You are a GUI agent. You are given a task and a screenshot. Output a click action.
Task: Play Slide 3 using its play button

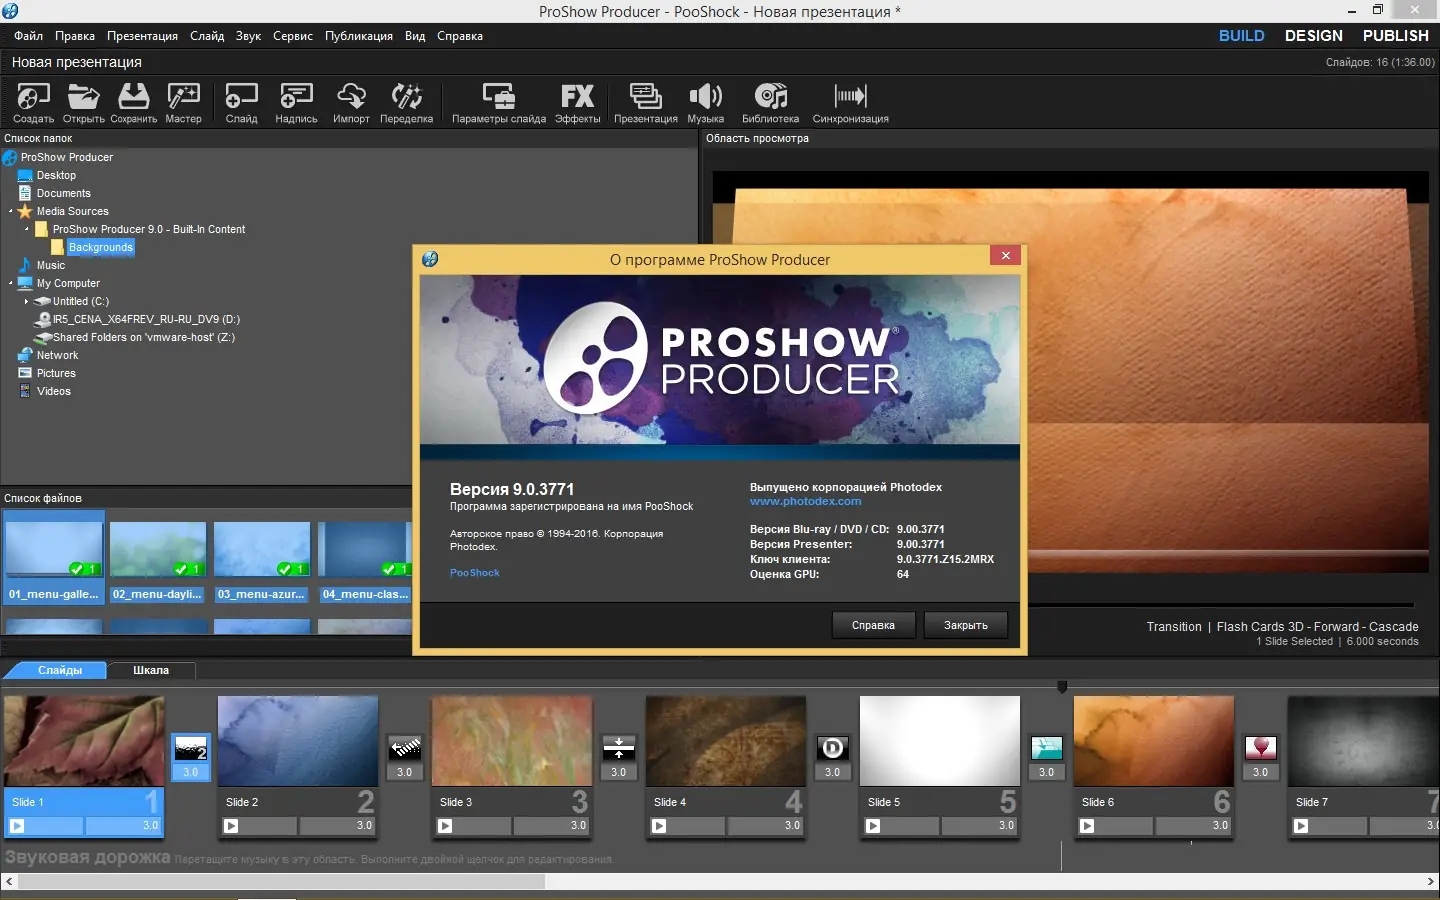coord(445,826)
